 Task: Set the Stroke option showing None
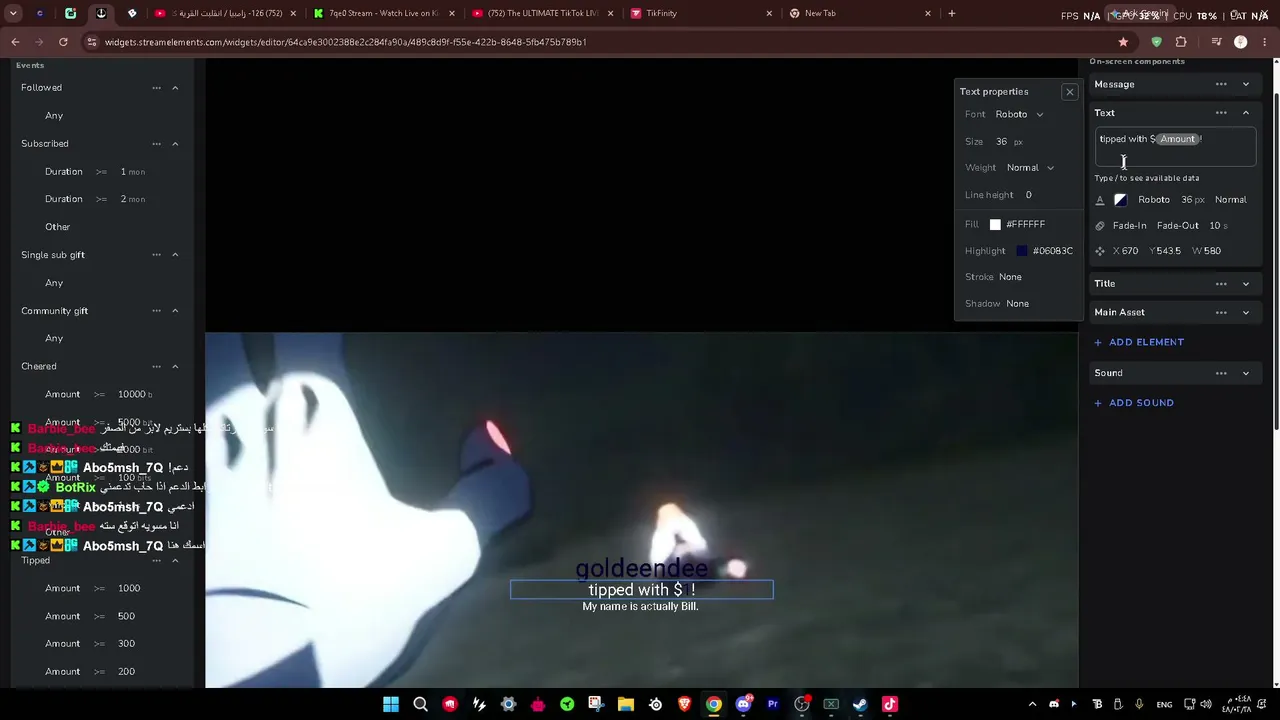click(1010, 277)
